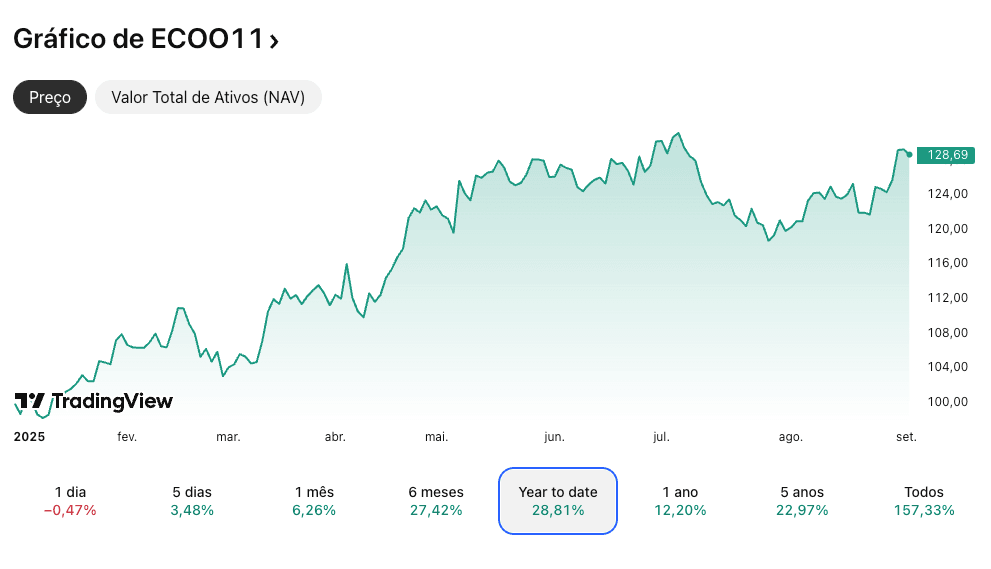Viewport: 991px width, 569px height.
Task: Pick the 5 anos range option
Action: (x=802, y=501)
